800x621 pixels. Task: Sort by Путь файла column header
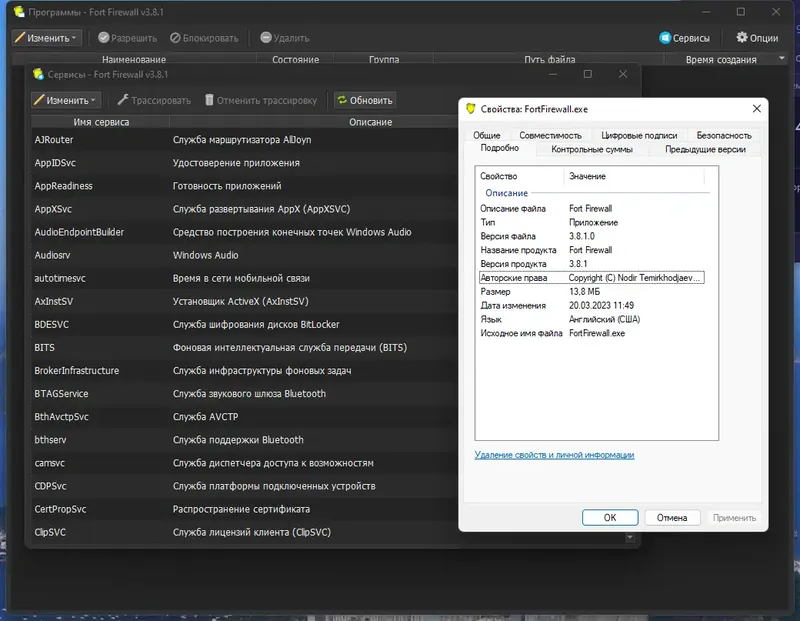[x=549, y=59]
